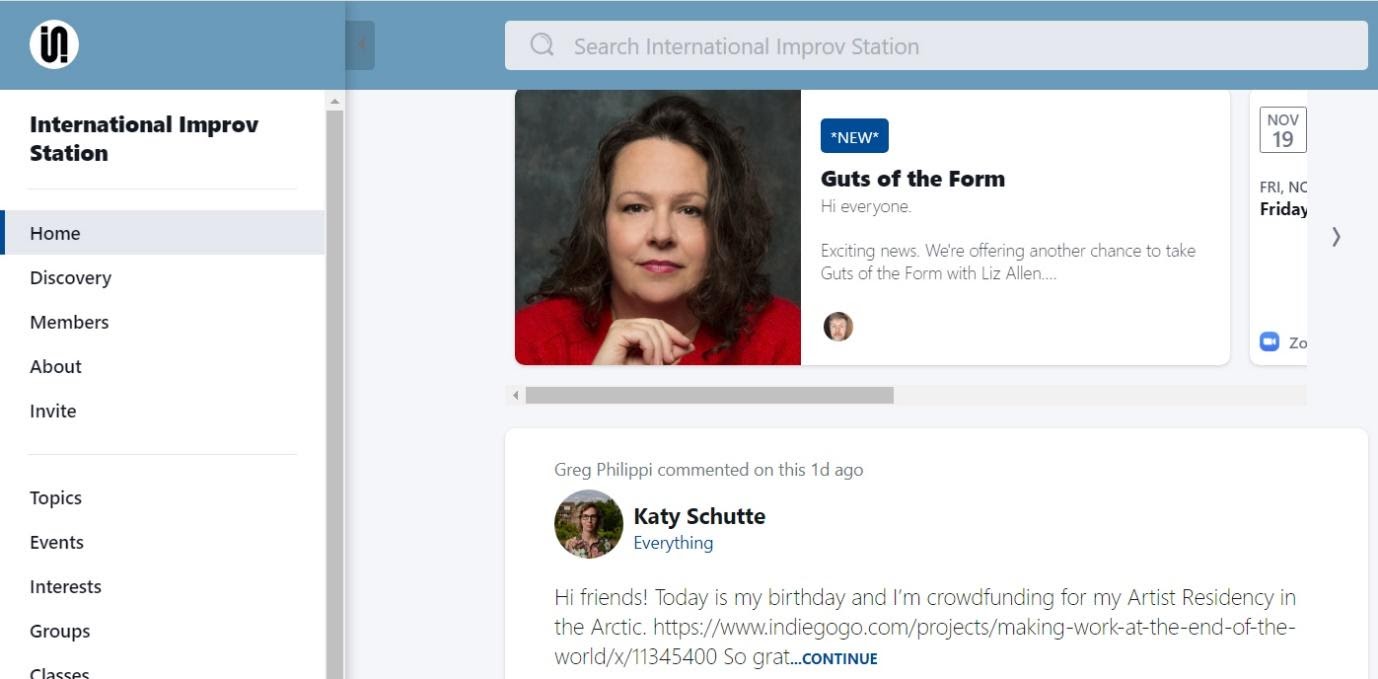
Task: Click the International Improv Station logo
Action: click(54, 45)
